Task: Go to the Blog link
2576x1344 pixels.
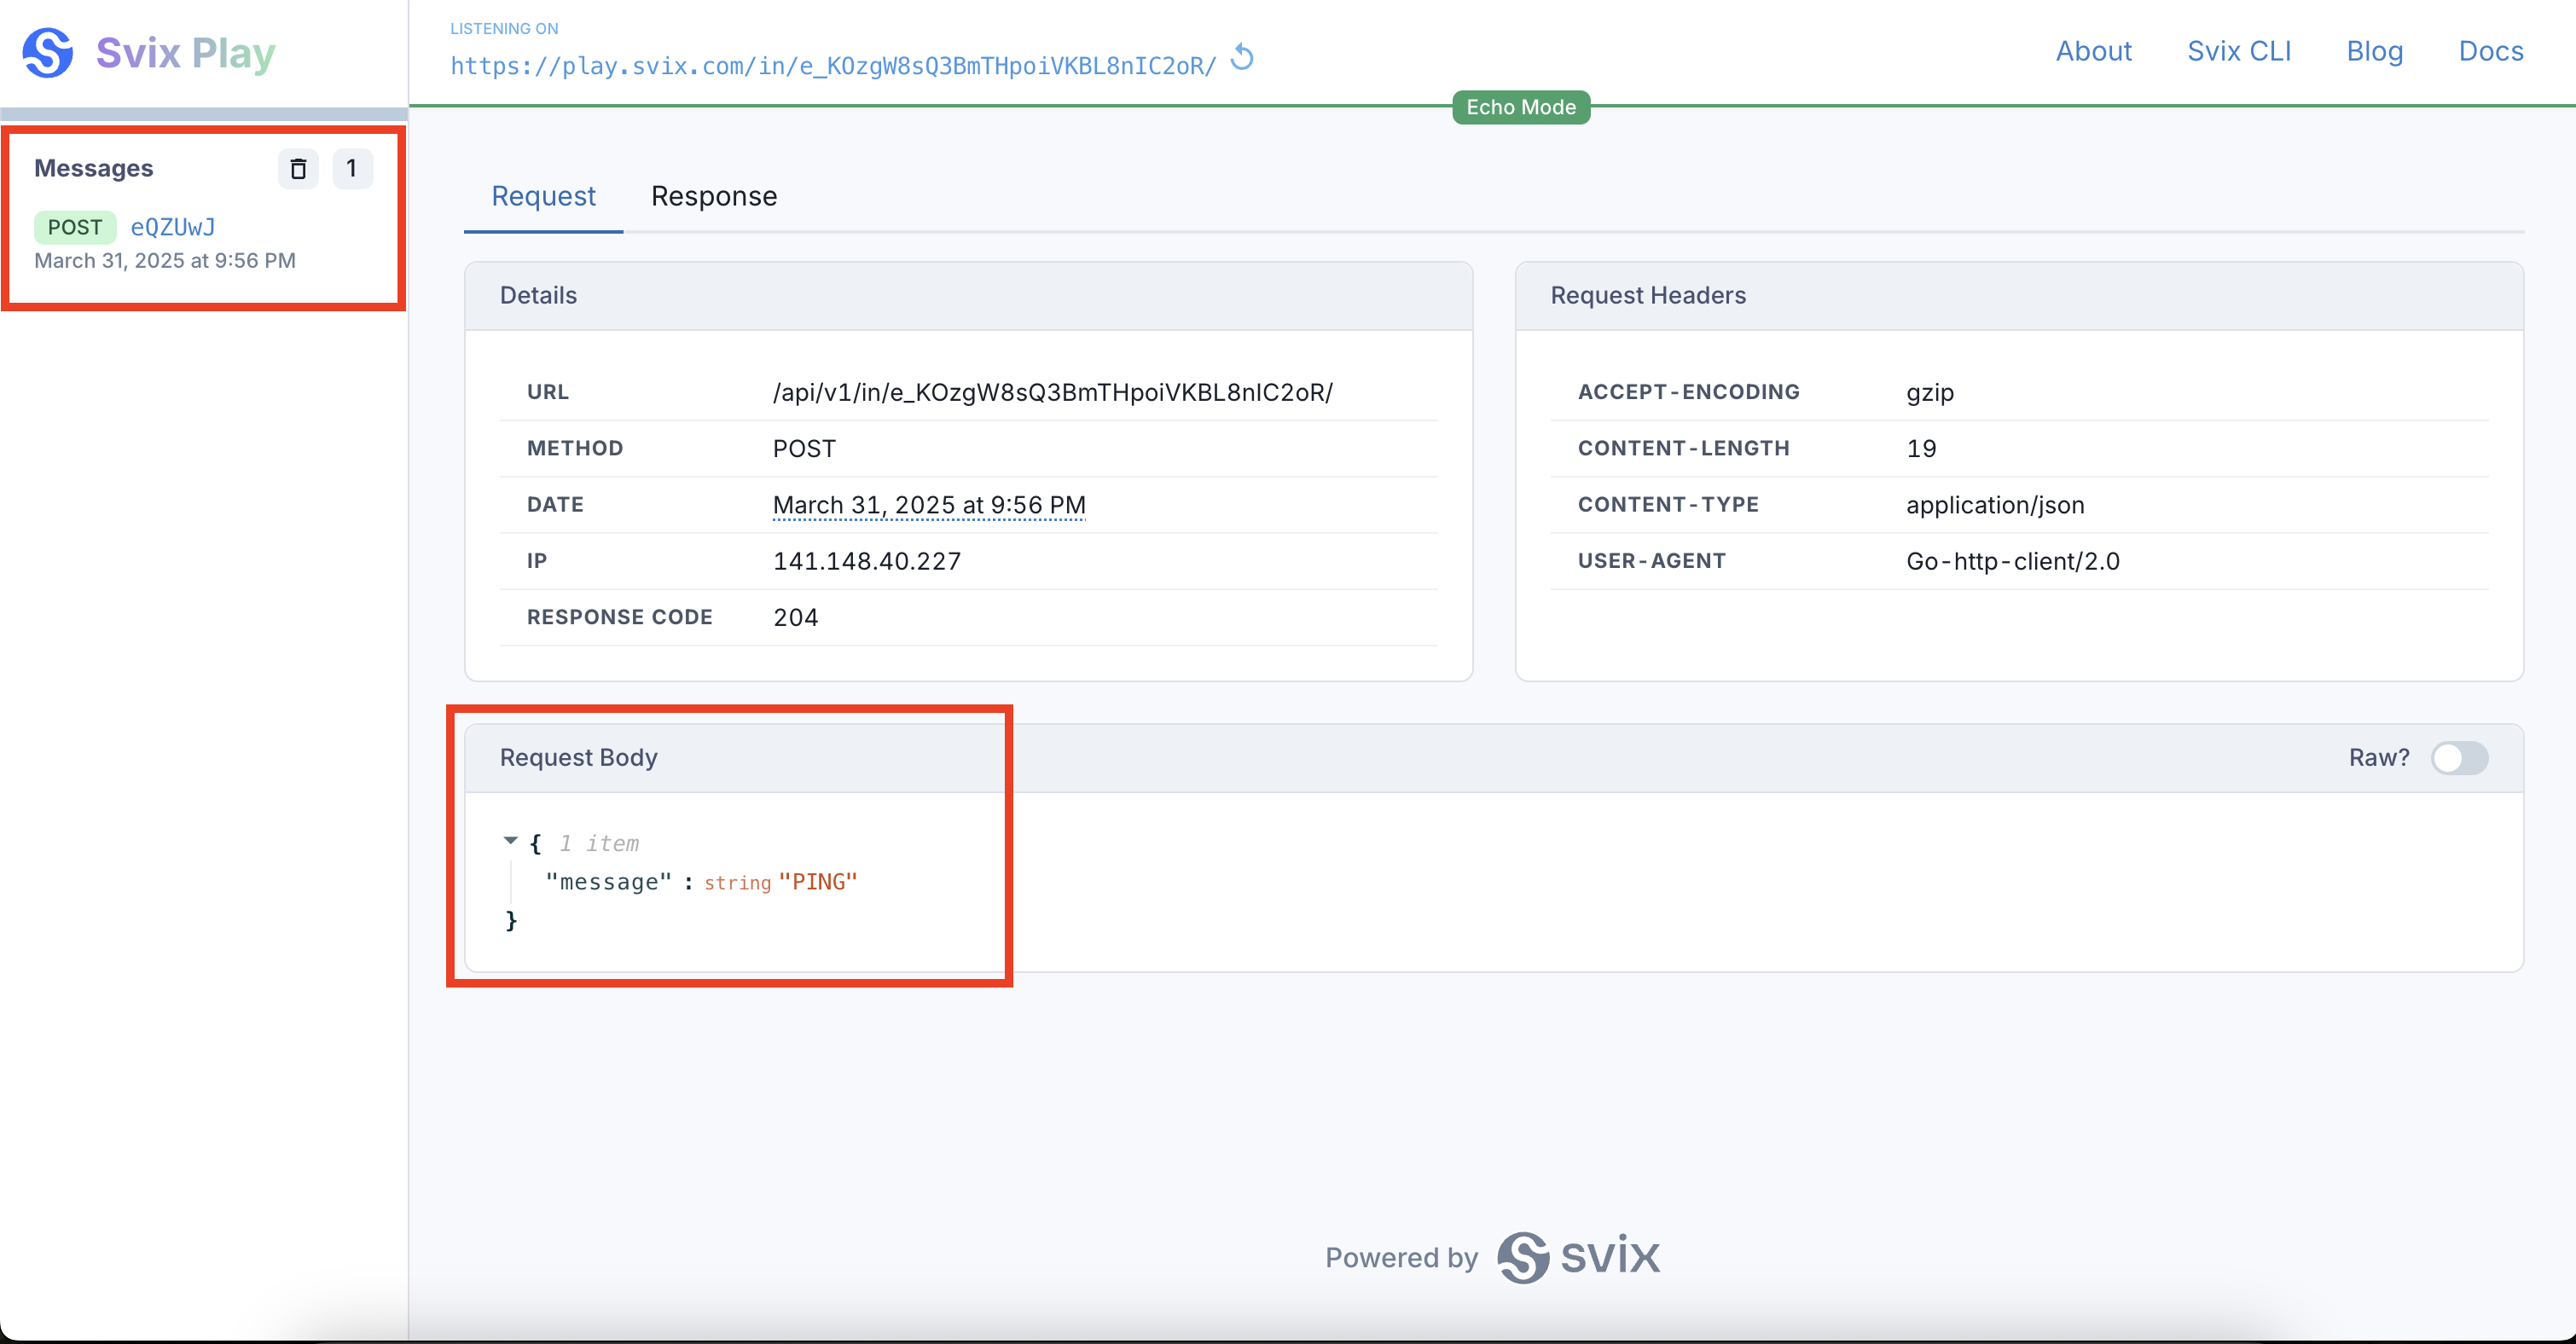Action: 2374,51
